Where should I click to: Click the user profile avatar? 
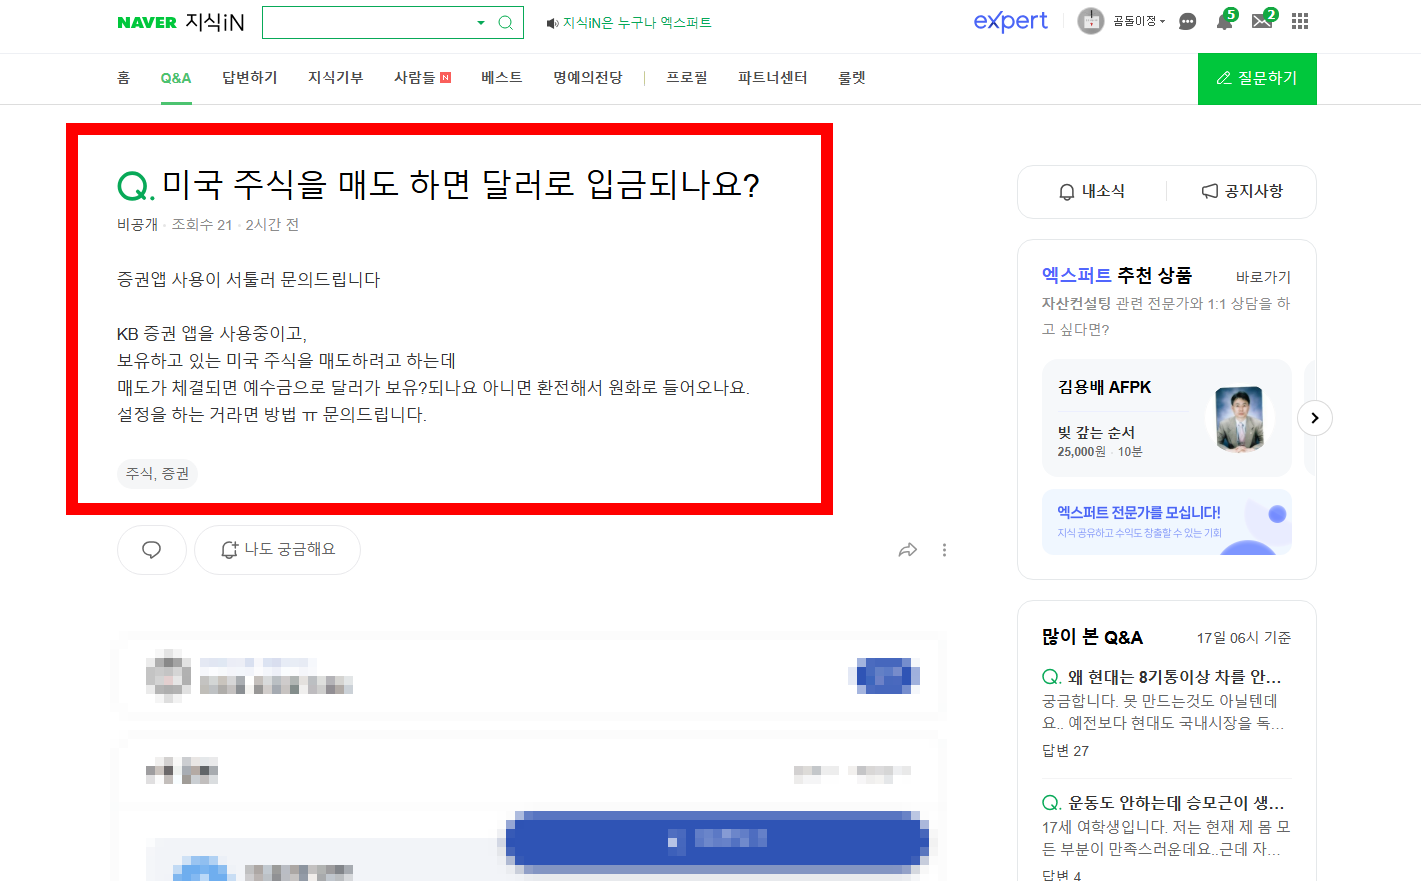coord(1090,21)
